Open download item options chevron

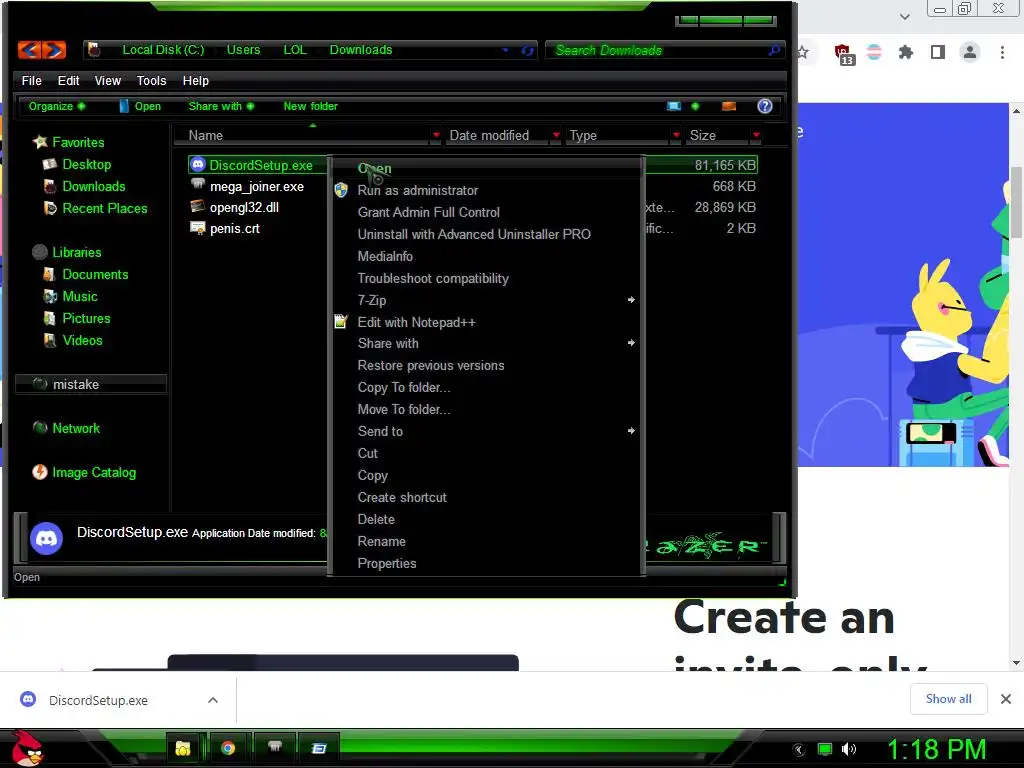tap(213, 700)
